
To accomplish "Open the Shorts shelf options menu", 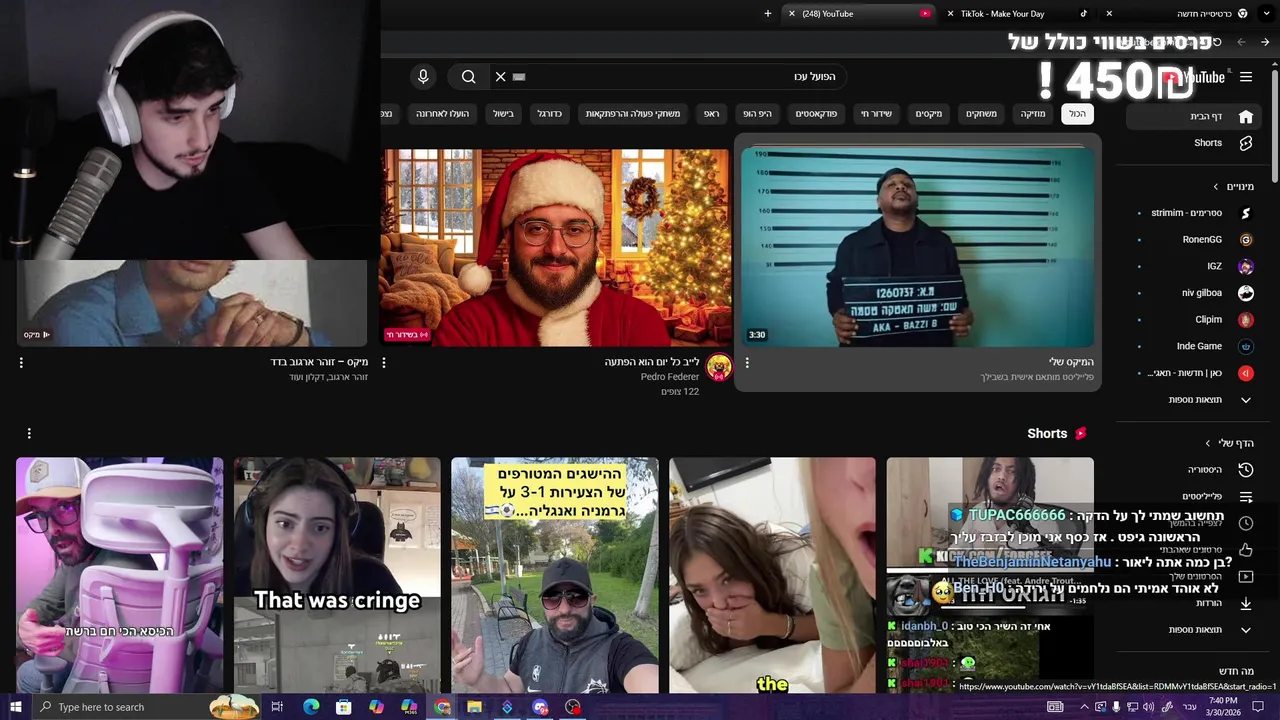I will 29,433.
